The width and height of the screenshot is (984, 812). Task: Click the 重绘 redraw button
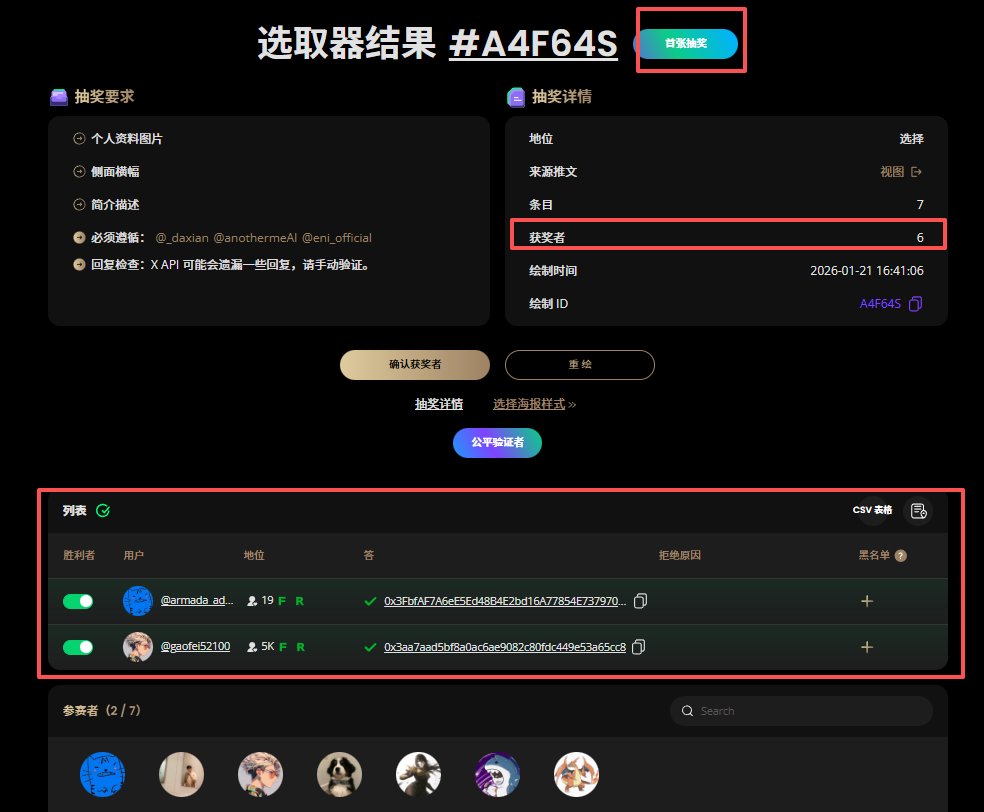tap(579, 365)
